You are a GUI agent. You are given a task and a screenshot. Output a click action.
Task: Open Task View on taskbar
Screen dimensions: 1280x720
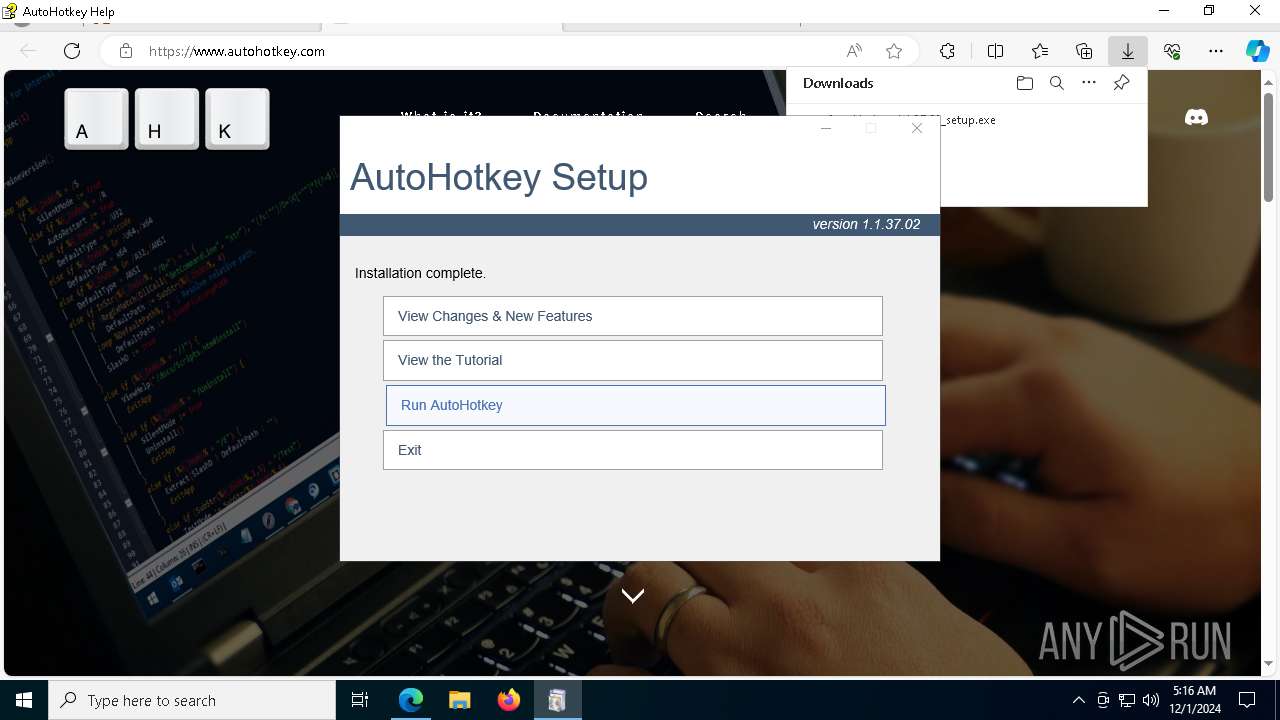click(x=360, y=700)
